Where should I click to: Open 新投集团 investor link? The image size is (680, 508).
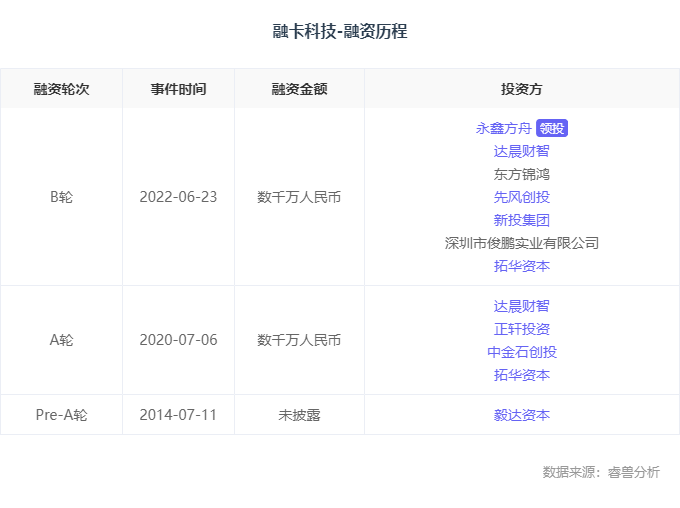522,220
